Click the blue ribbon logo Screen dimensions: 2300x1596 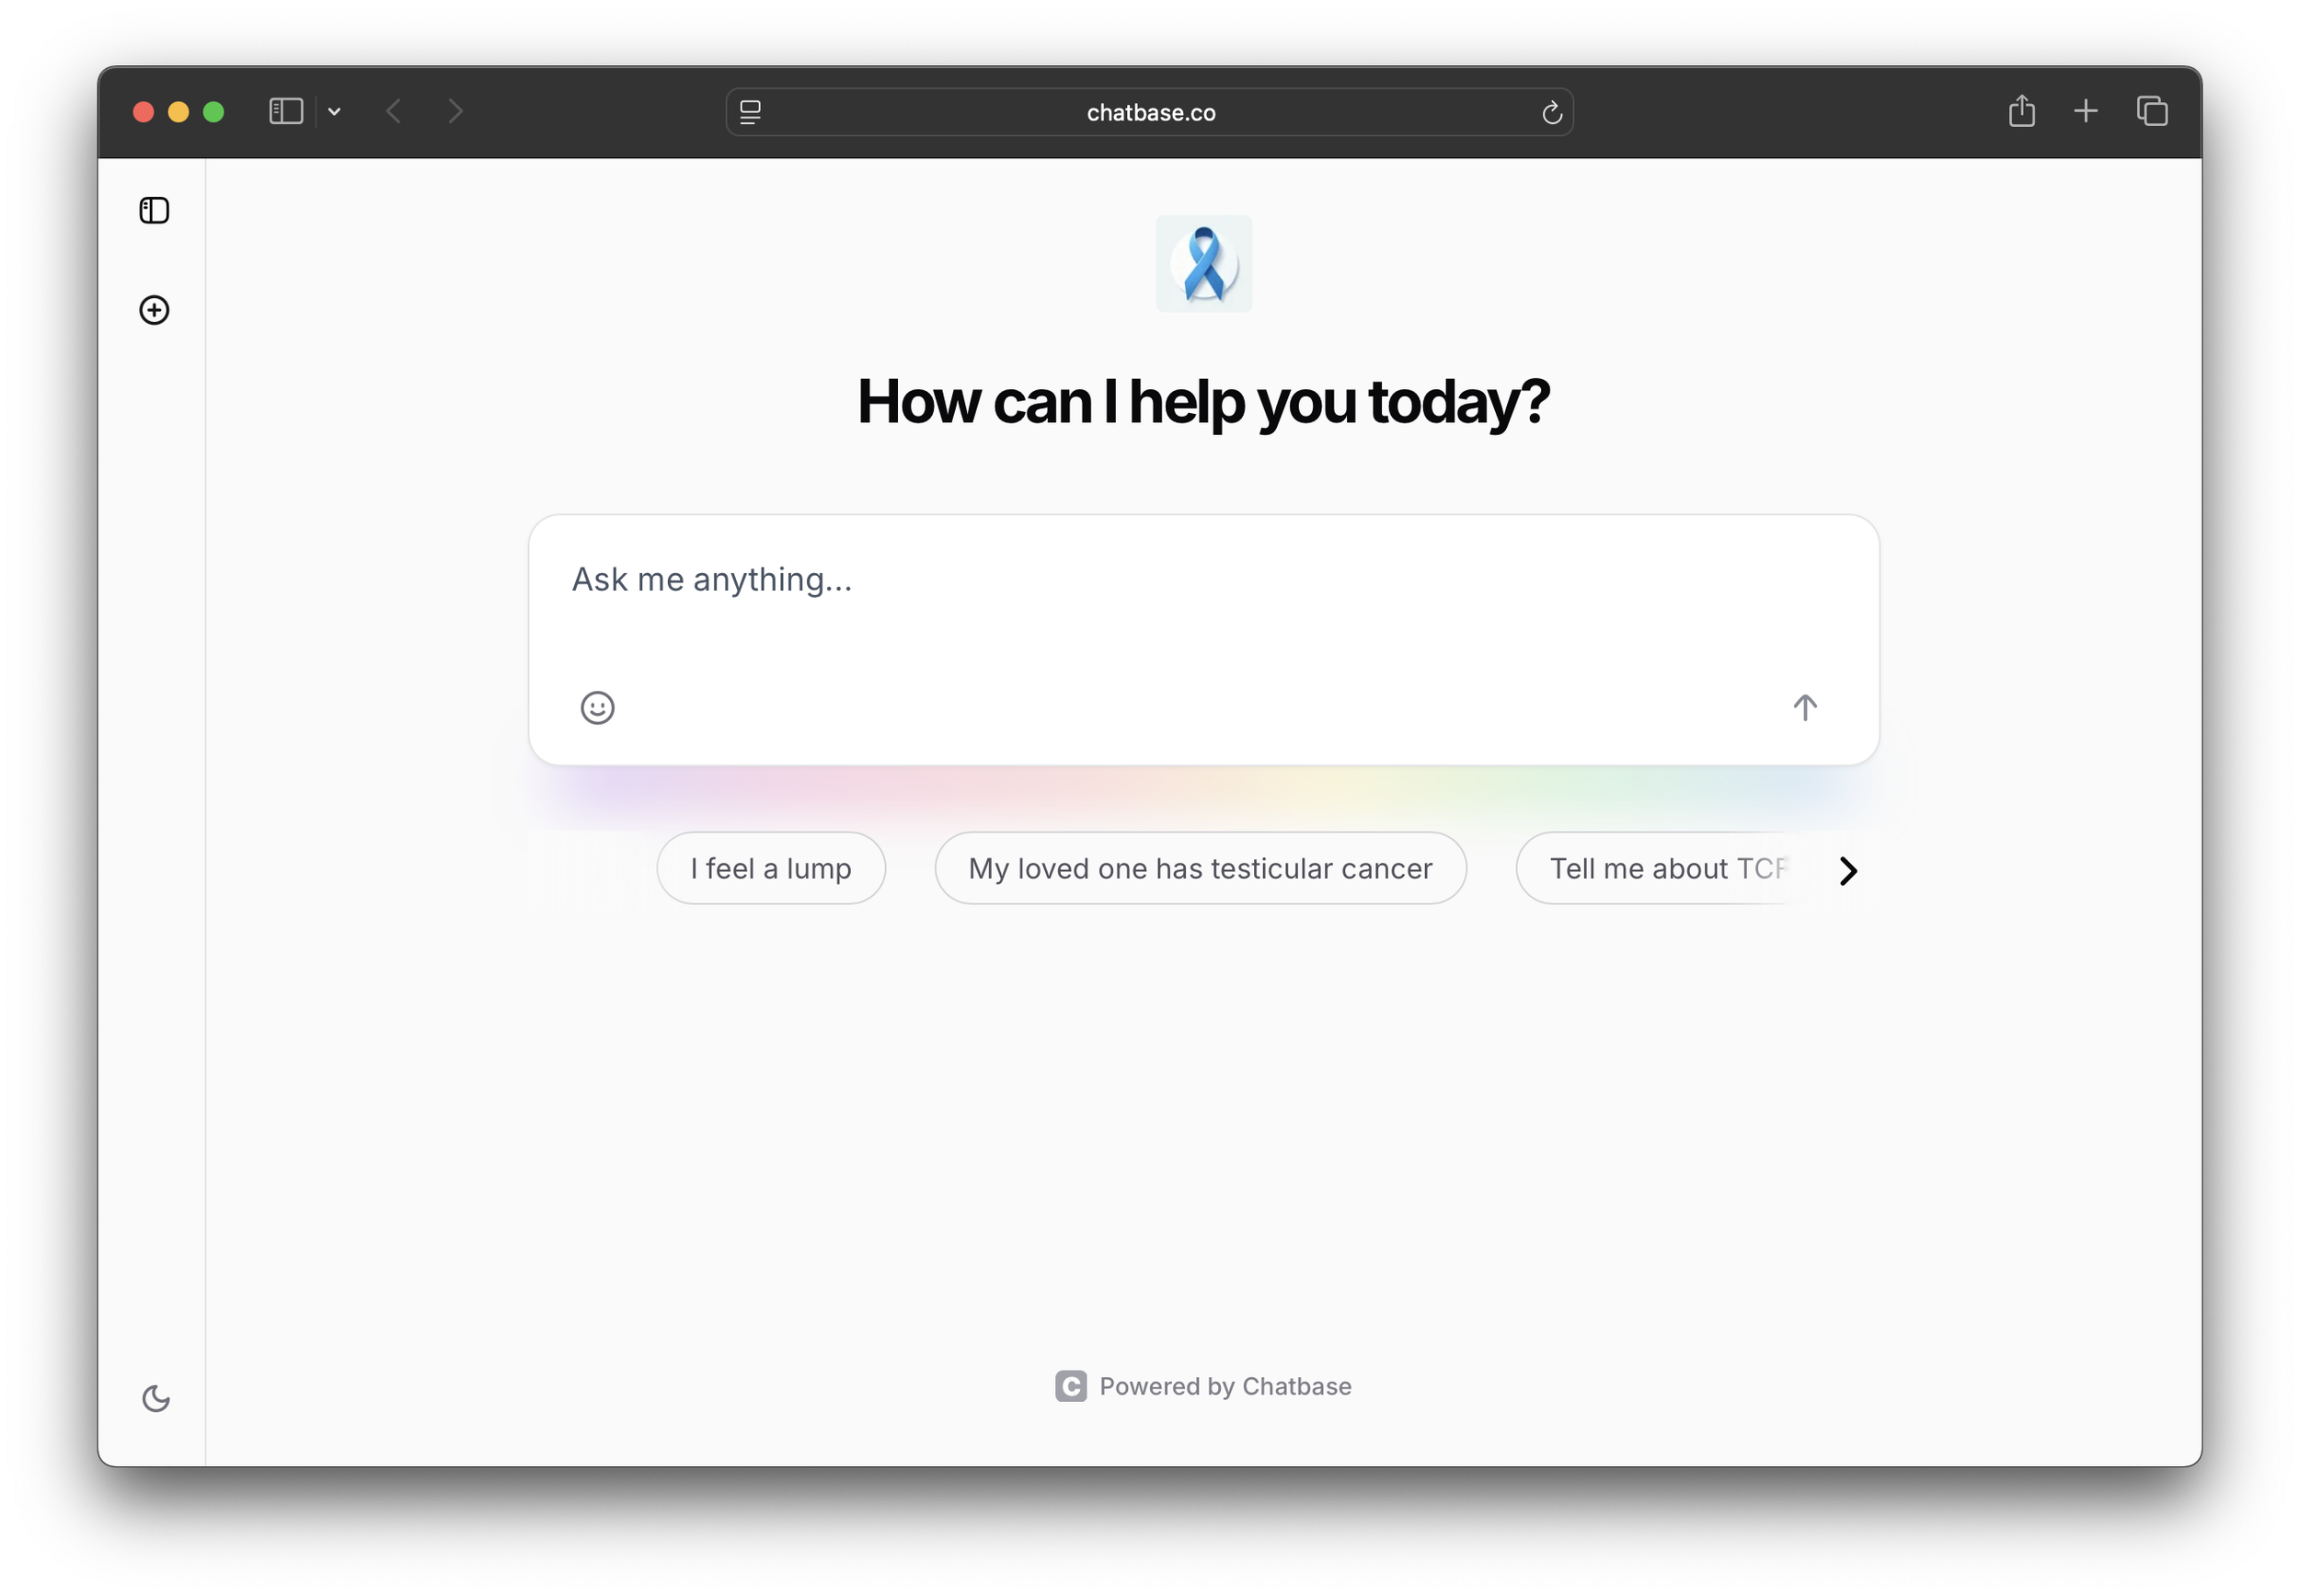coord(1204,264)
